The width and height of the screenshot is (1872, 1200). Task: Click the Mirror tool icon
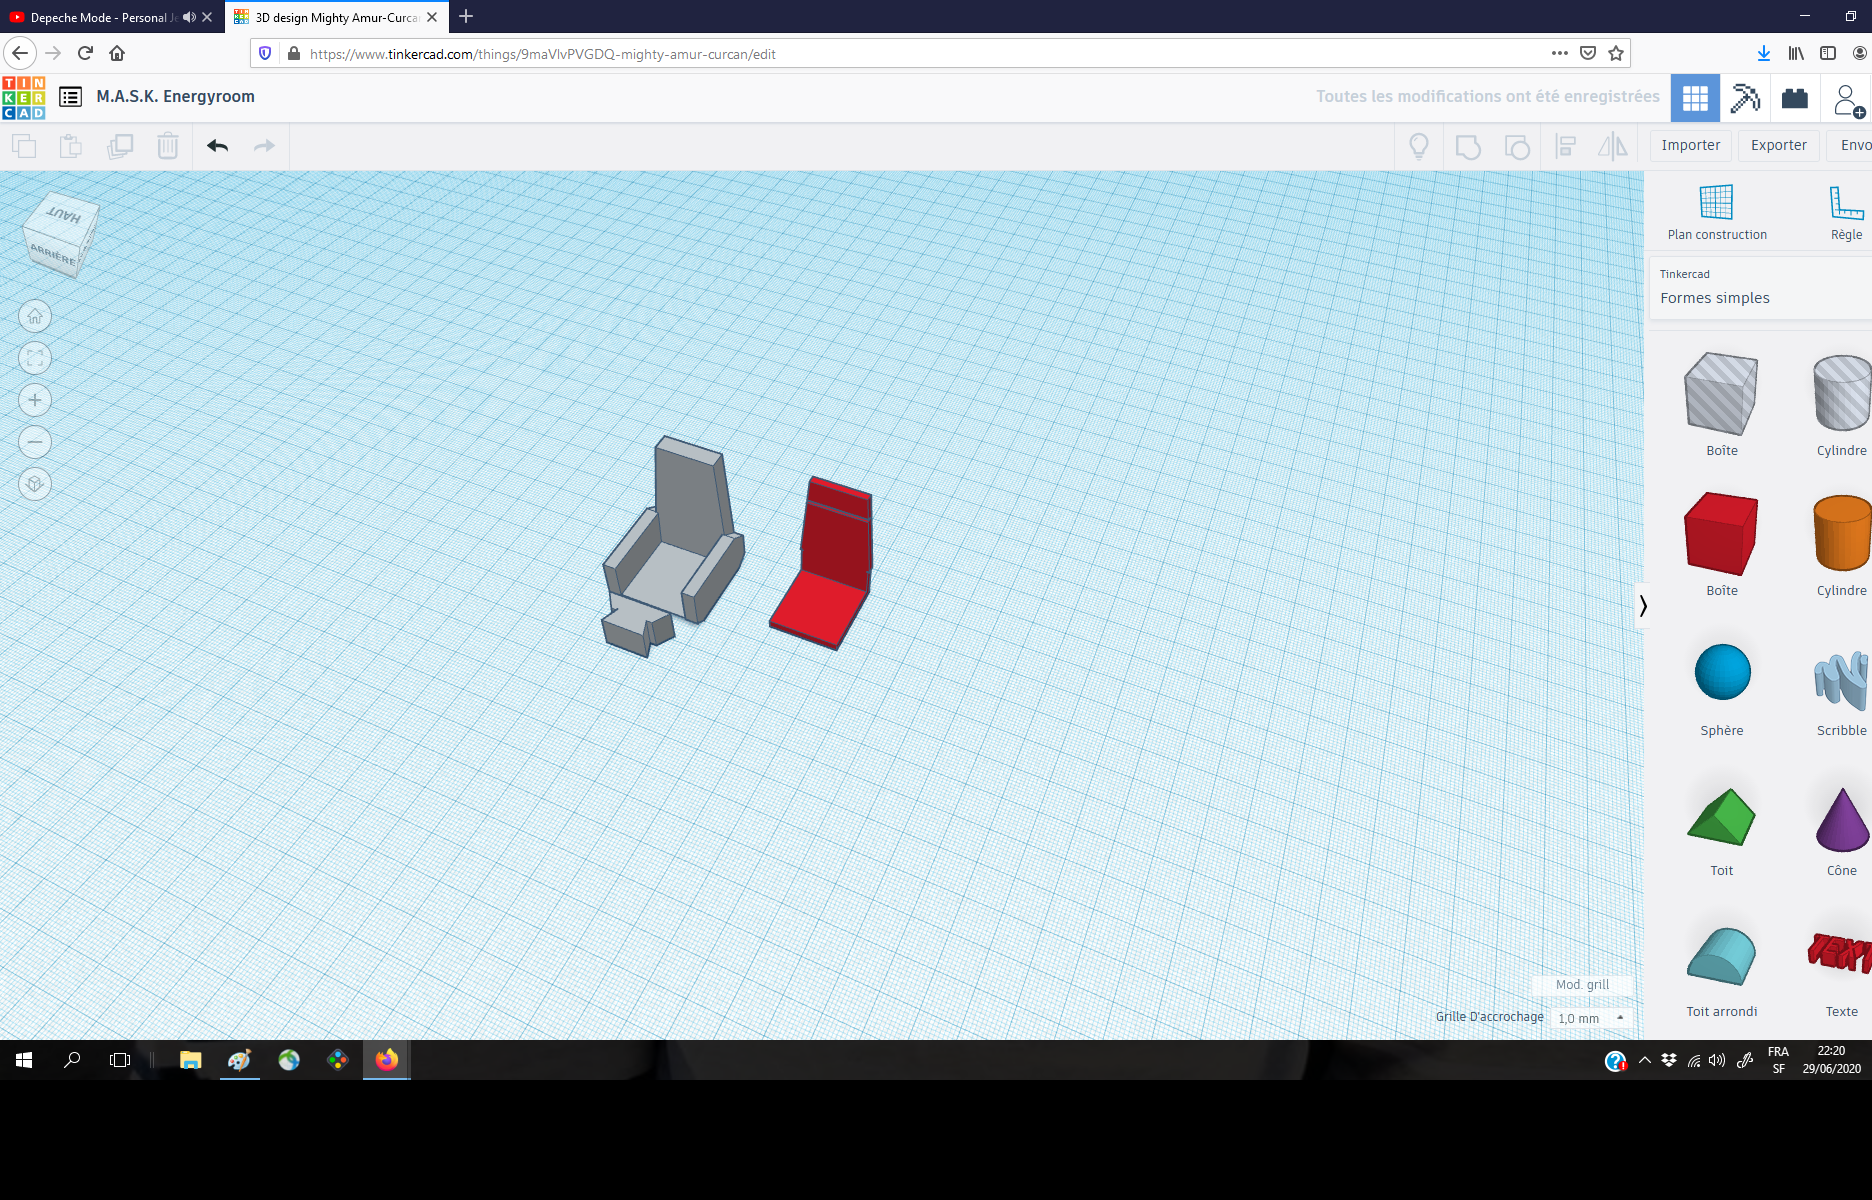pos(1613,147)
